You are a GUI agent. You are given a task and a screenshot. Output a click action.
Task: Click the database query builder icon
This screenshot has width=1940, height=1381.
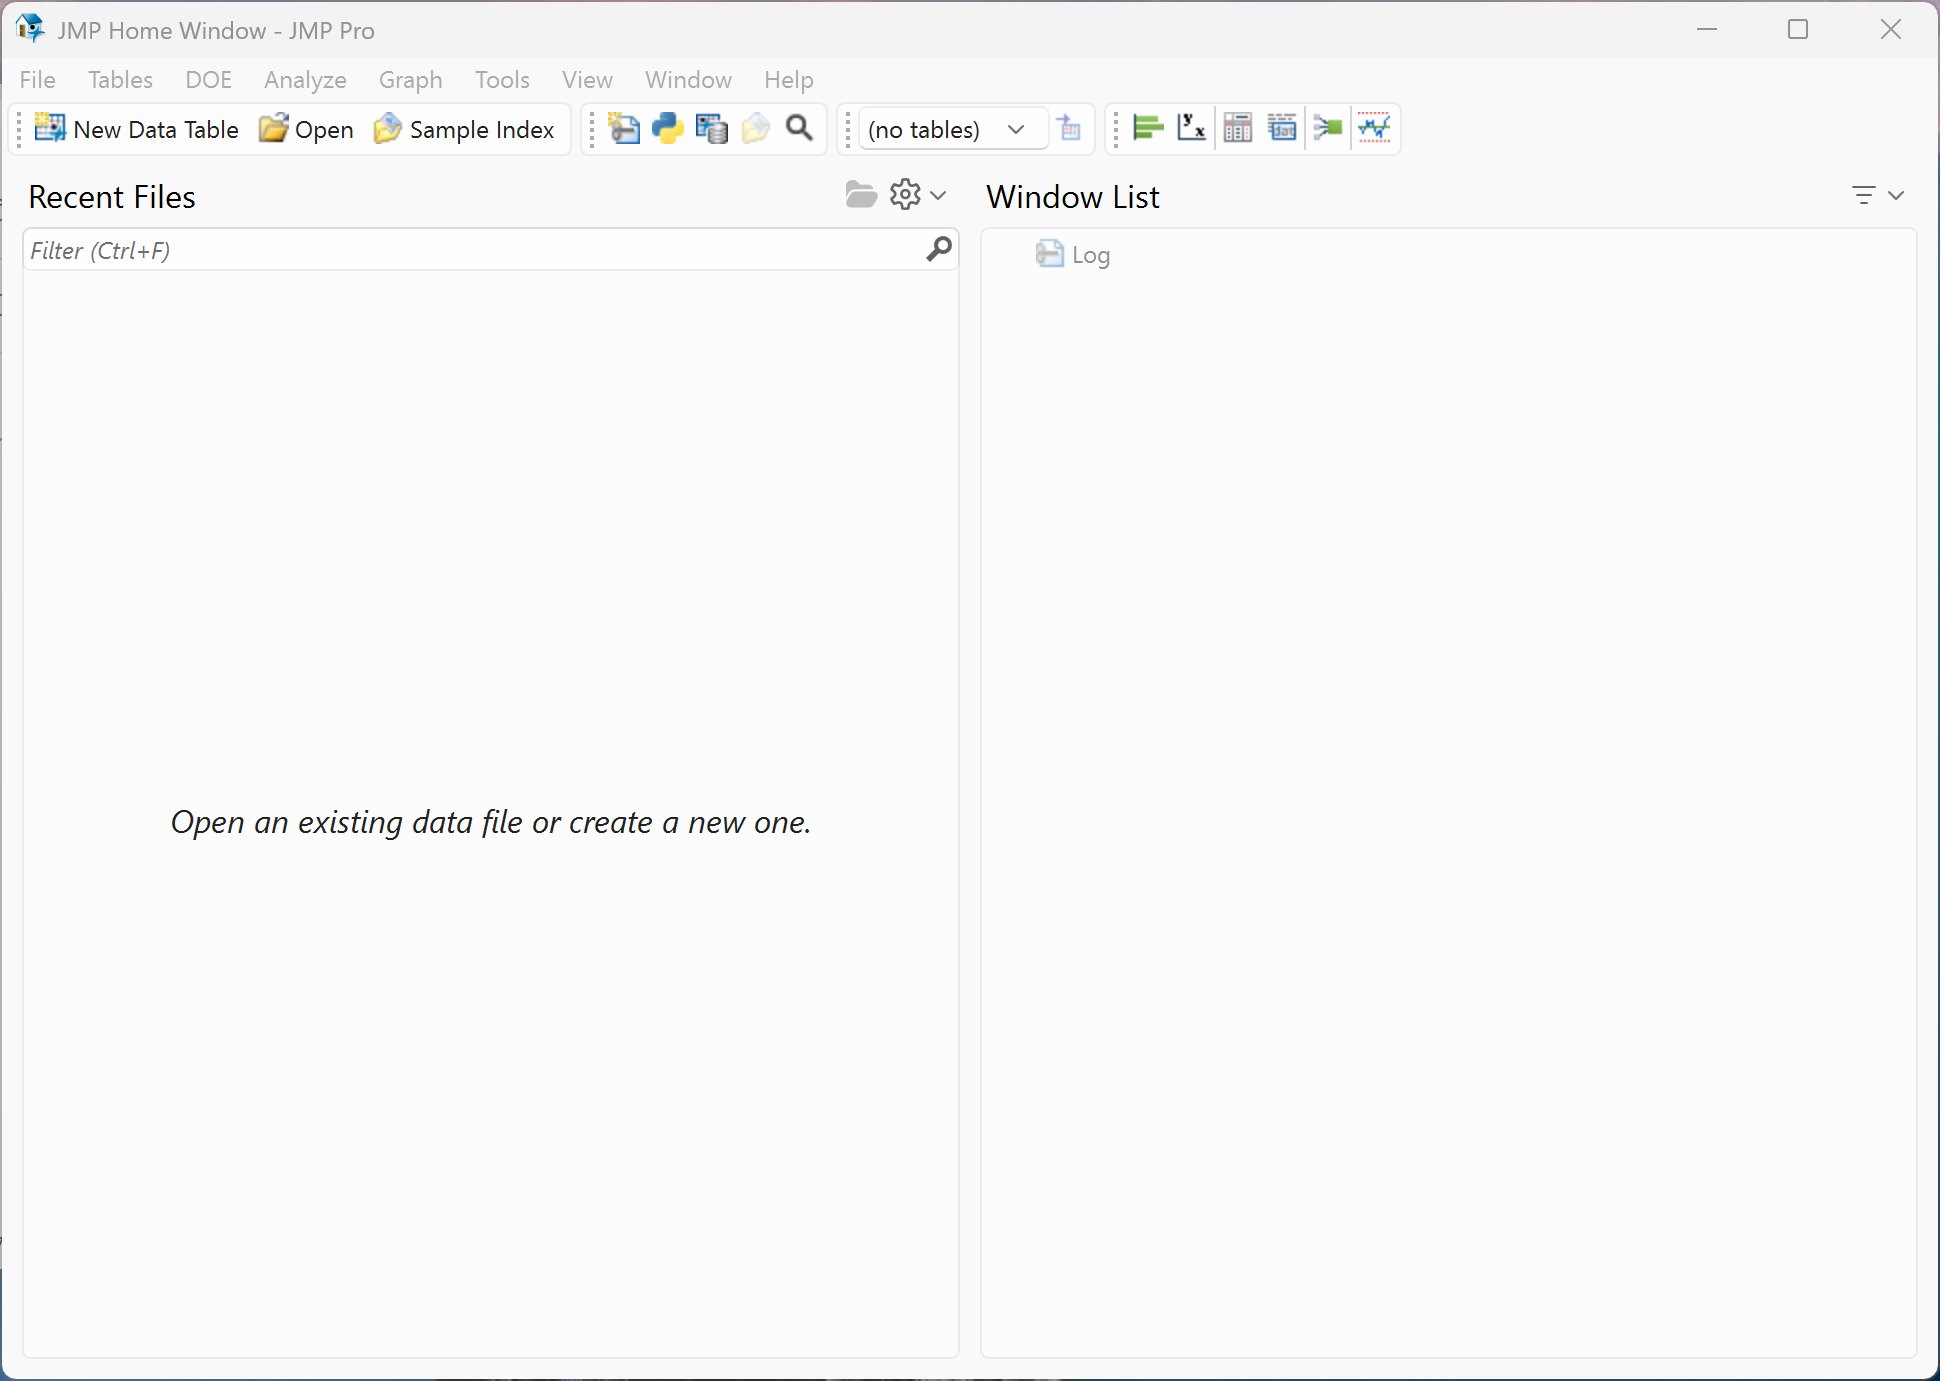pos(711,128)
